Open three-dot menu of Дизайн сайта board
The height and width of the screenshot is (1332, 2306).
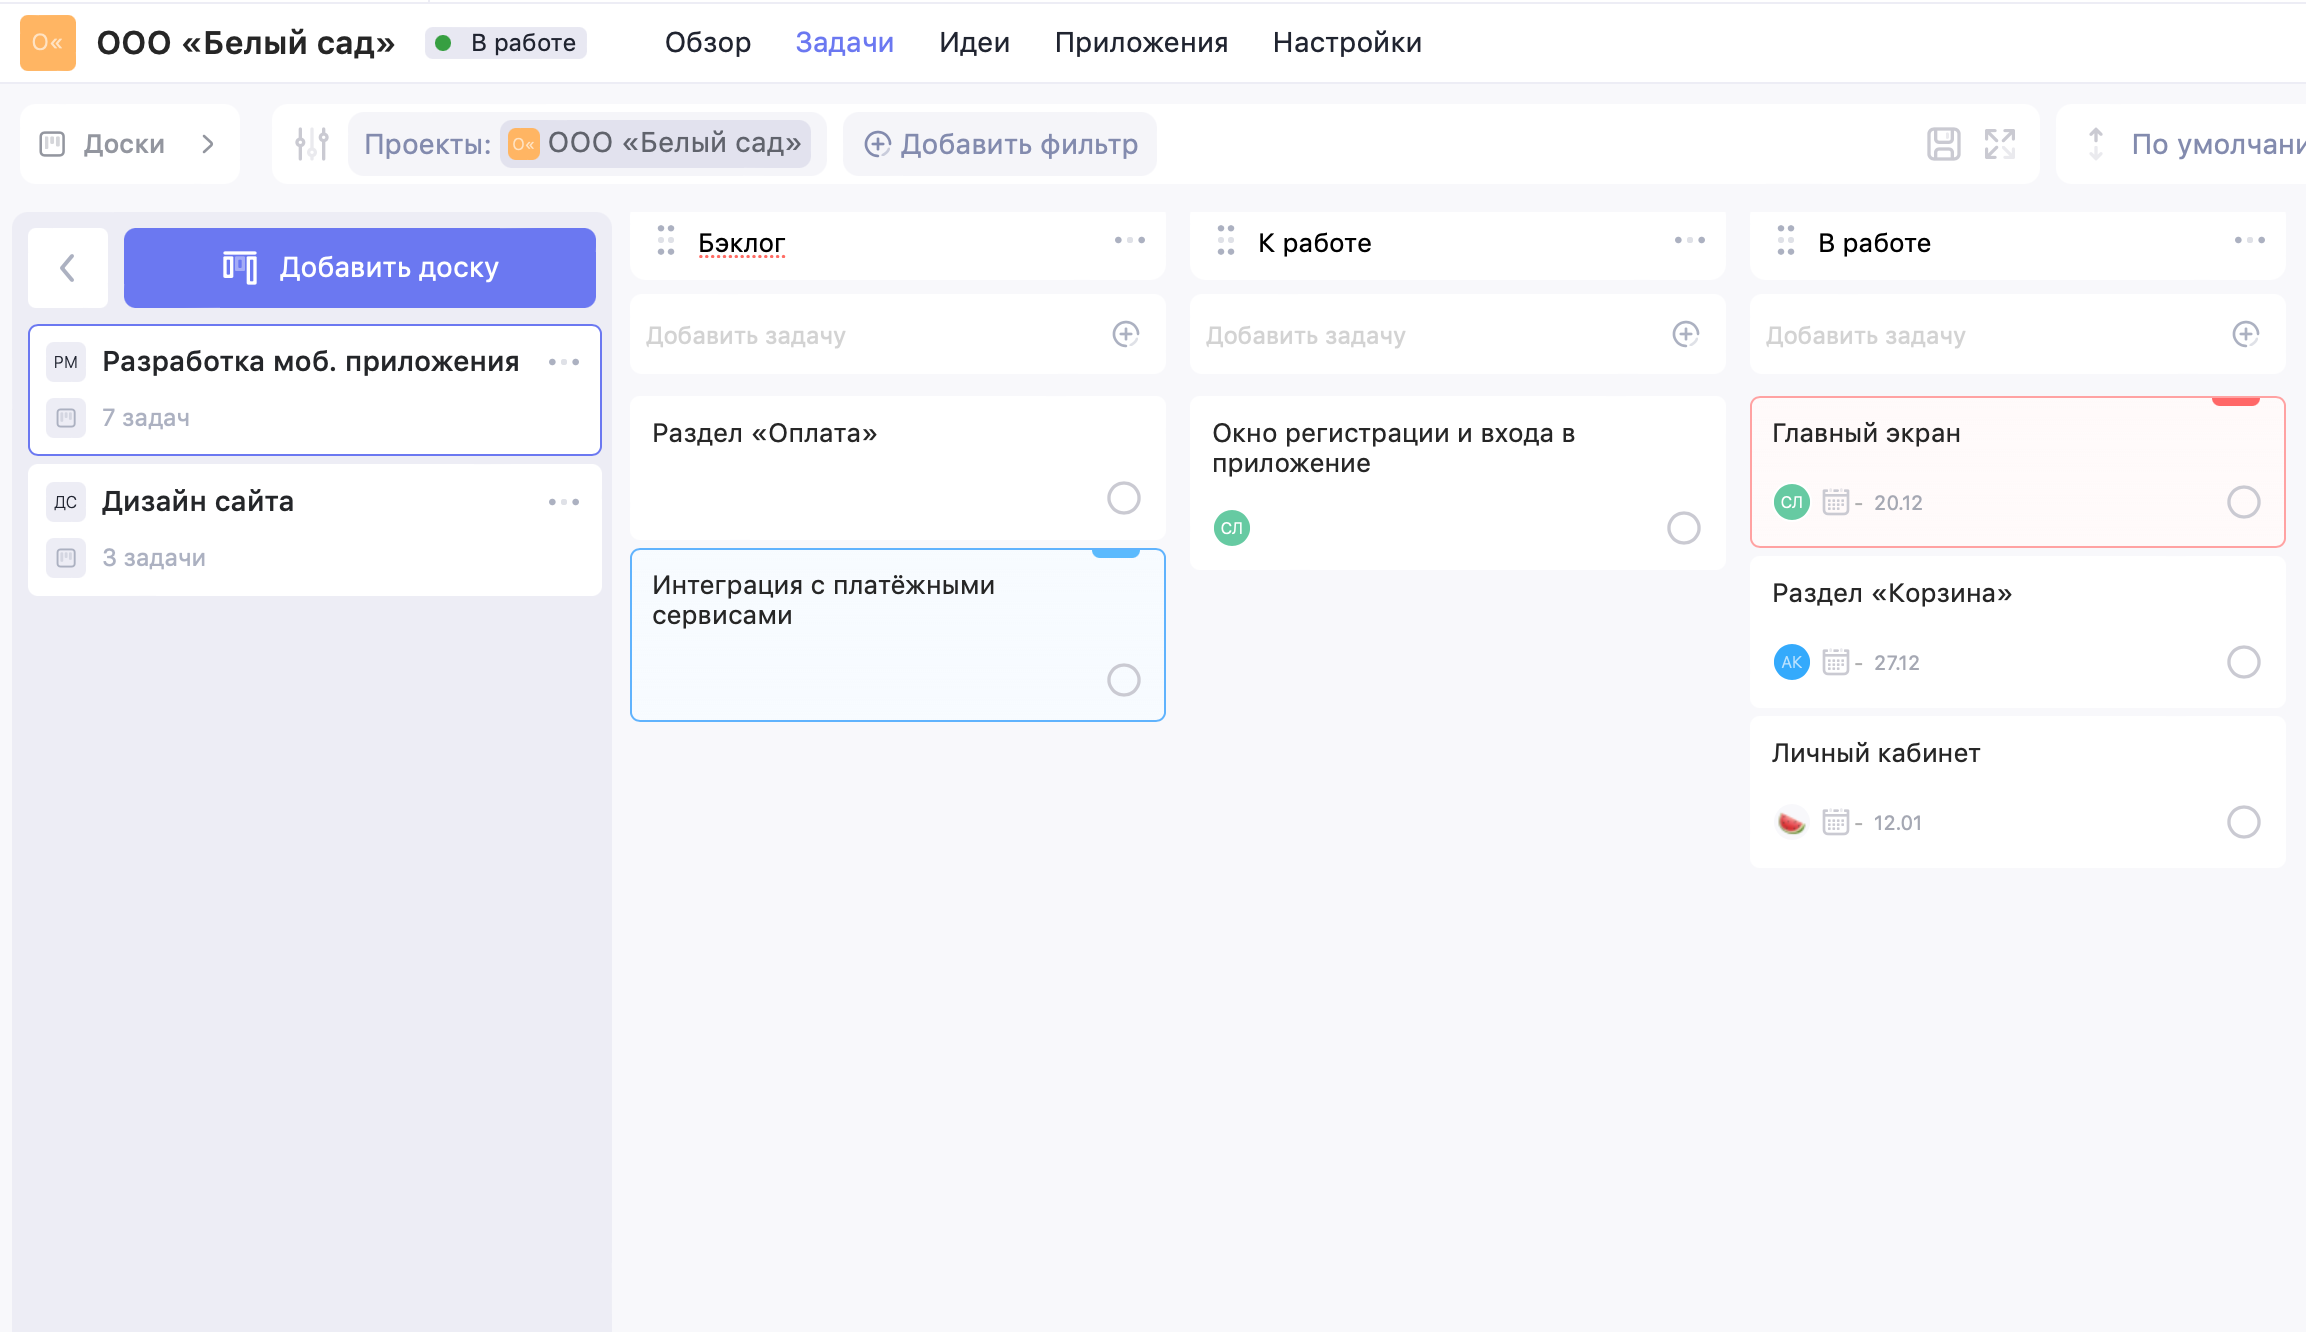point(564,501)
